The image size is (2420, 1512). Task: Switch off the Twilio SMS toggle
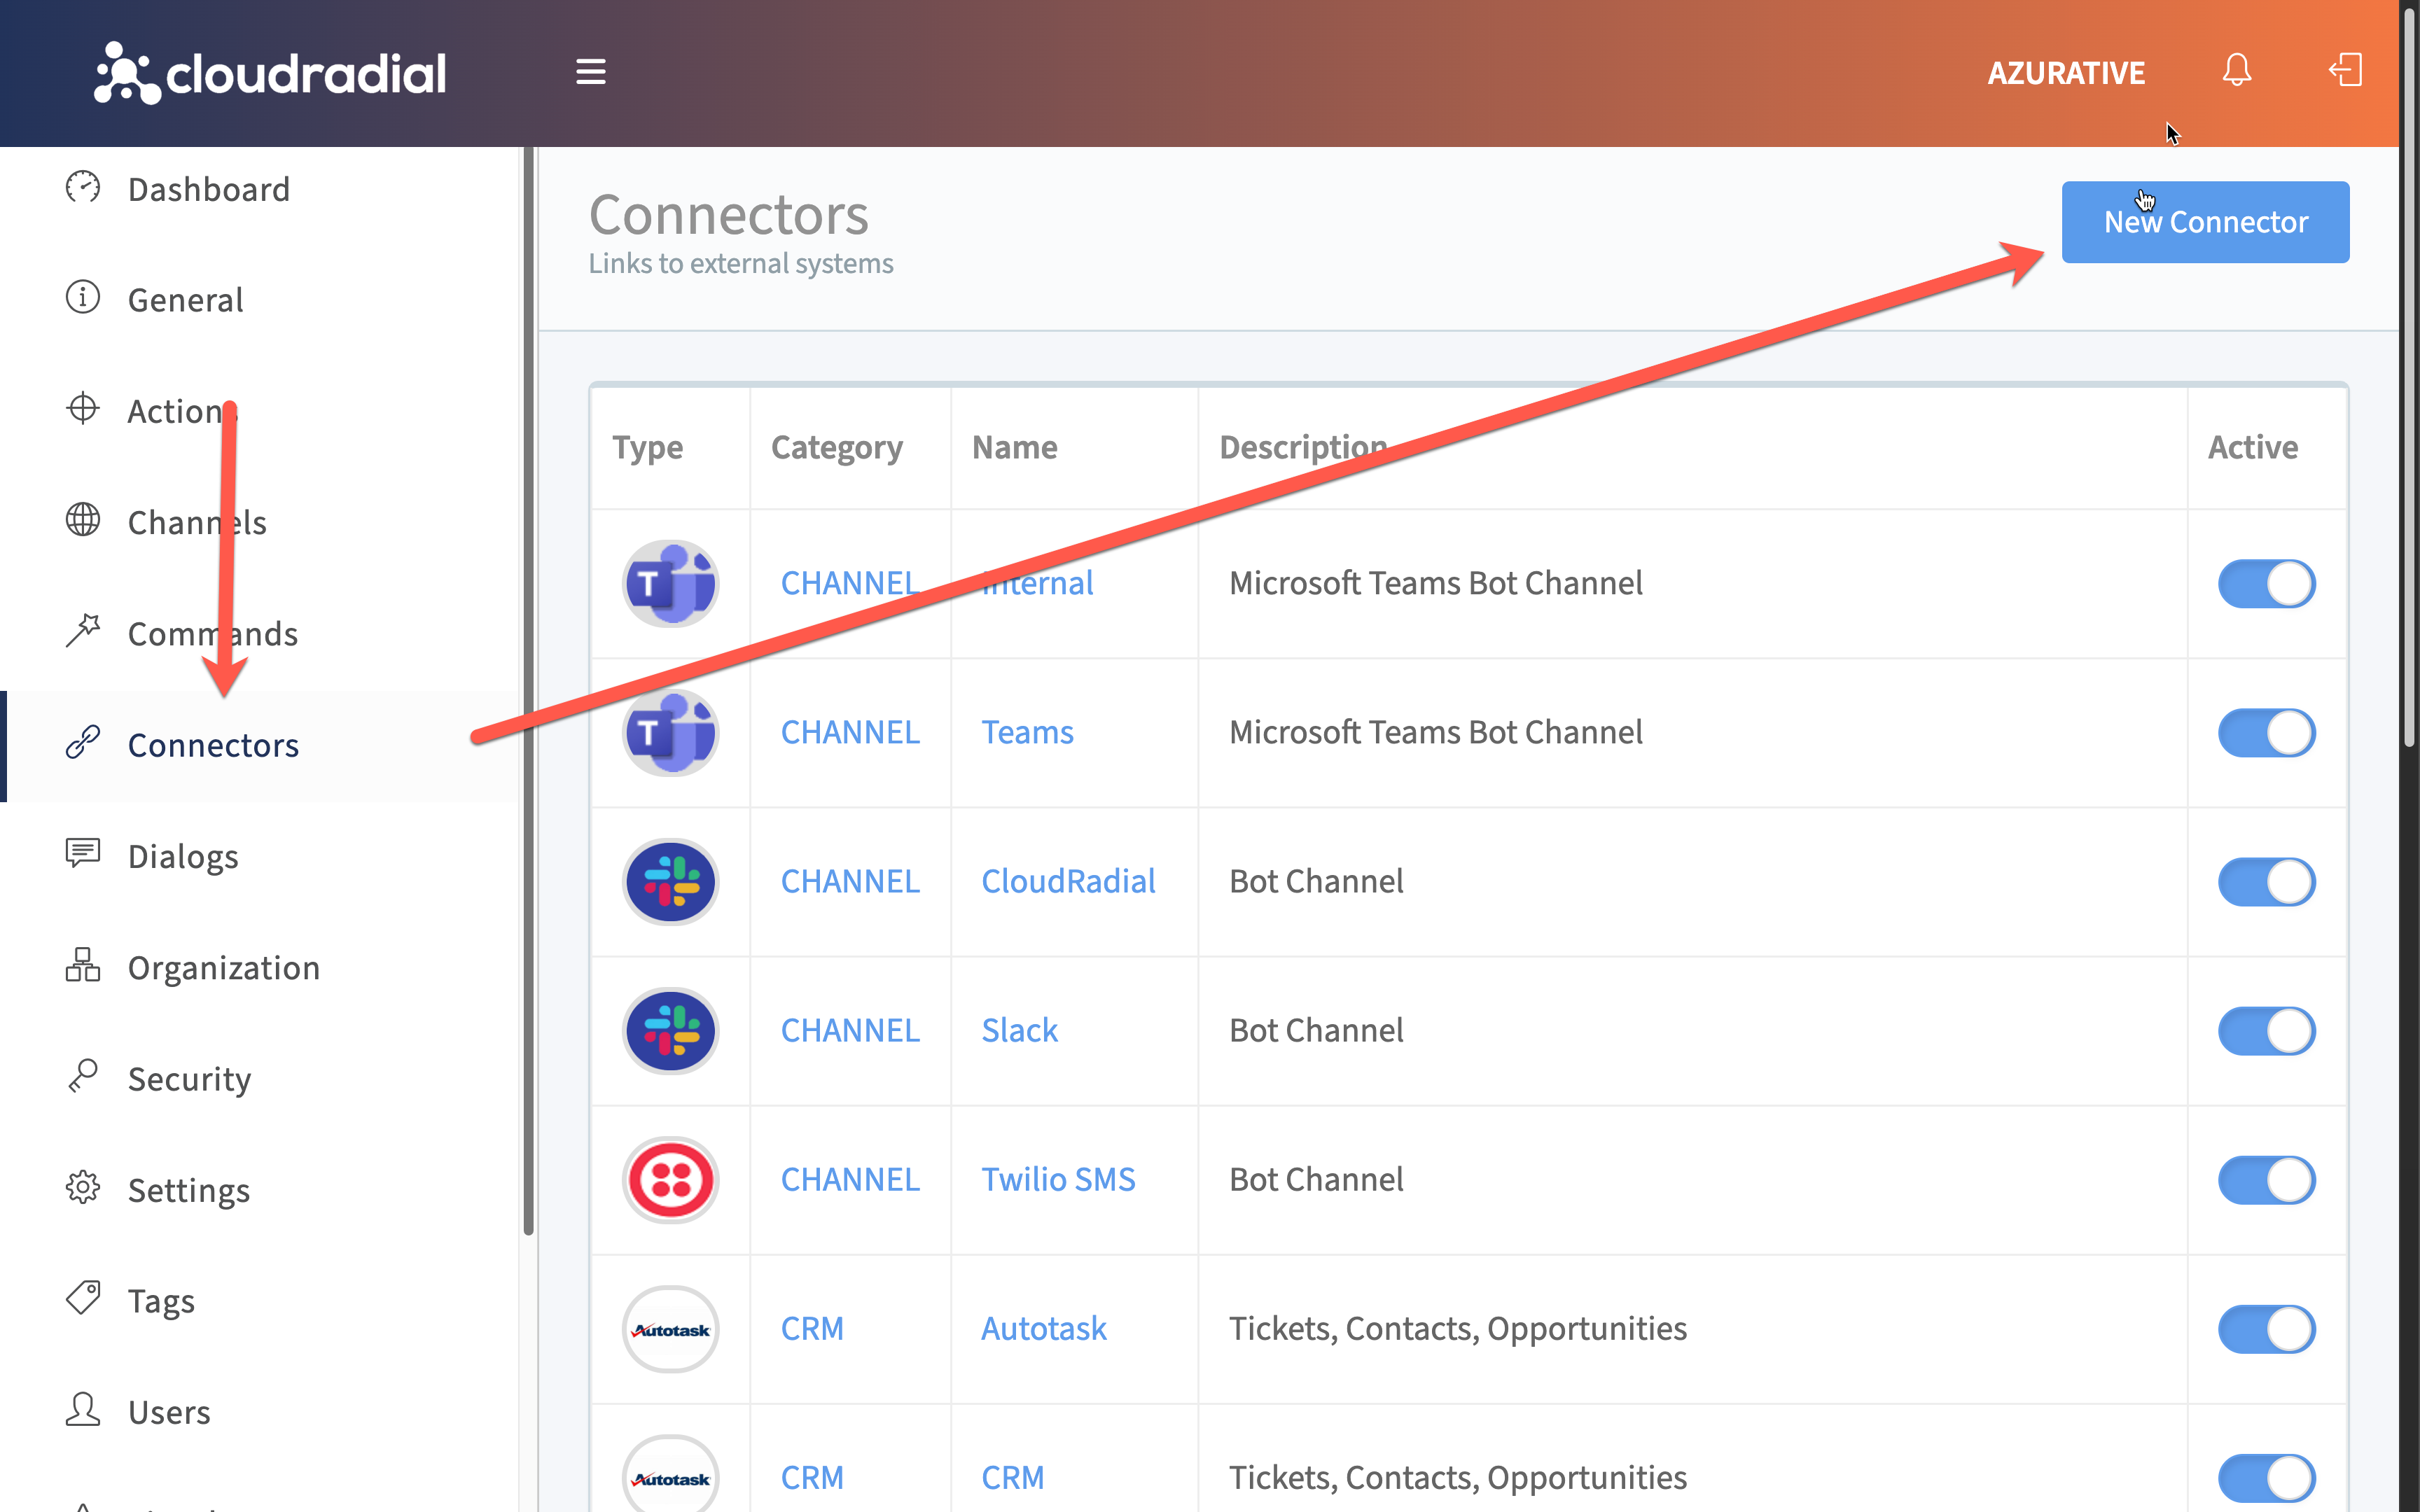(2267, 1180)
